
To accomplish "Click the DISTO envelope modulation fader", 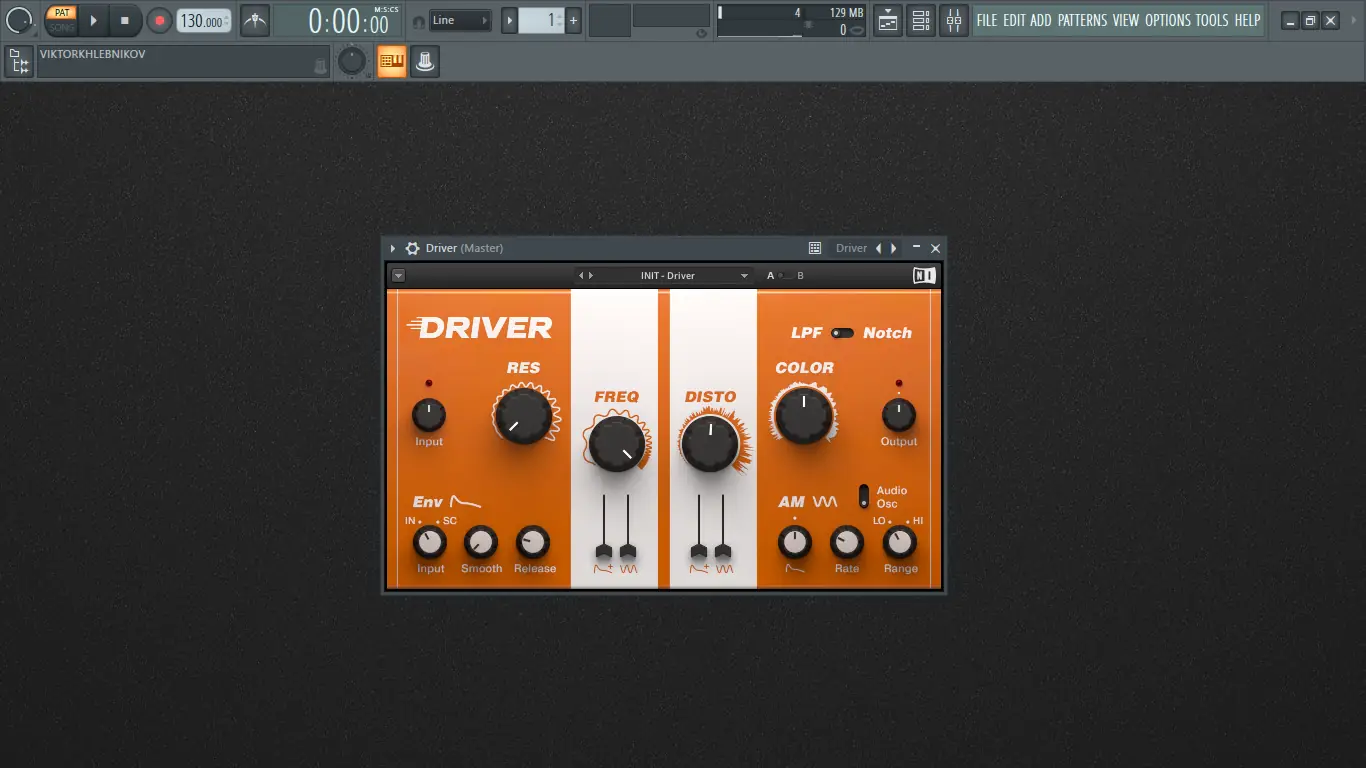I will click(x=699, y=551).
